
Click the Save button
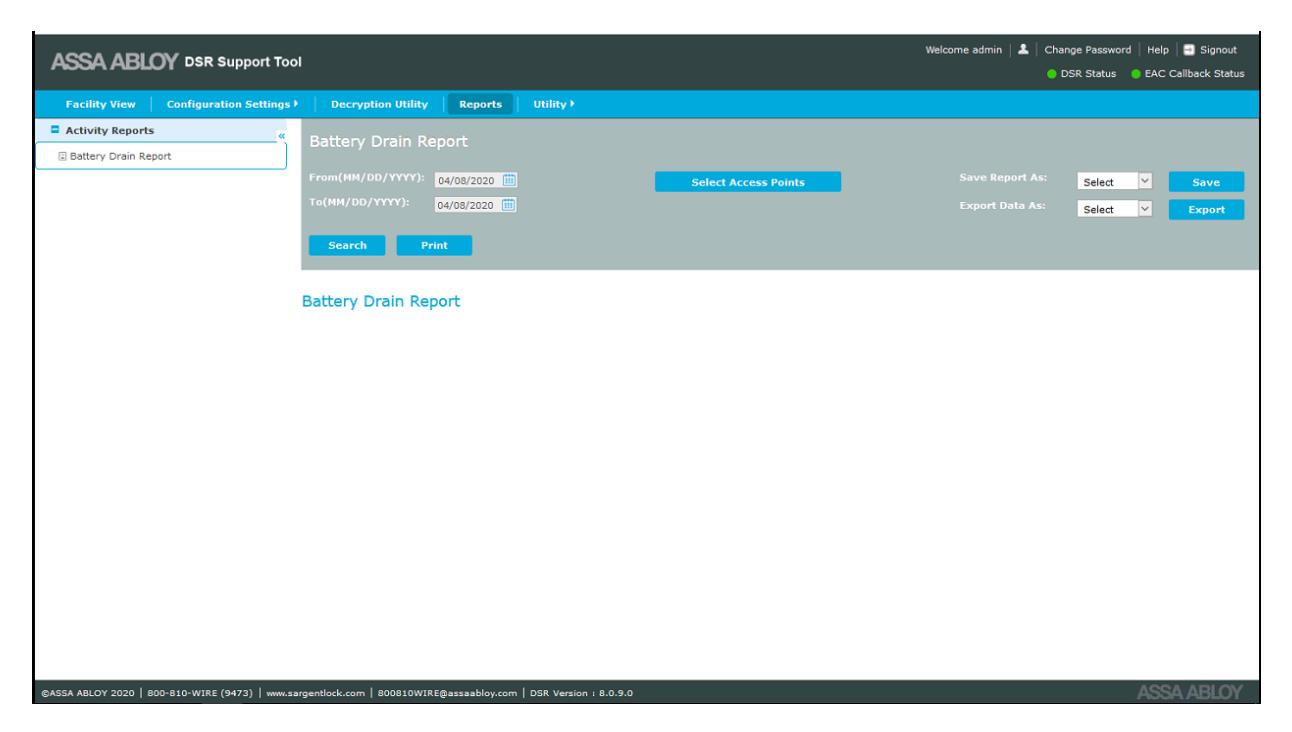(x=1206, y=182)
